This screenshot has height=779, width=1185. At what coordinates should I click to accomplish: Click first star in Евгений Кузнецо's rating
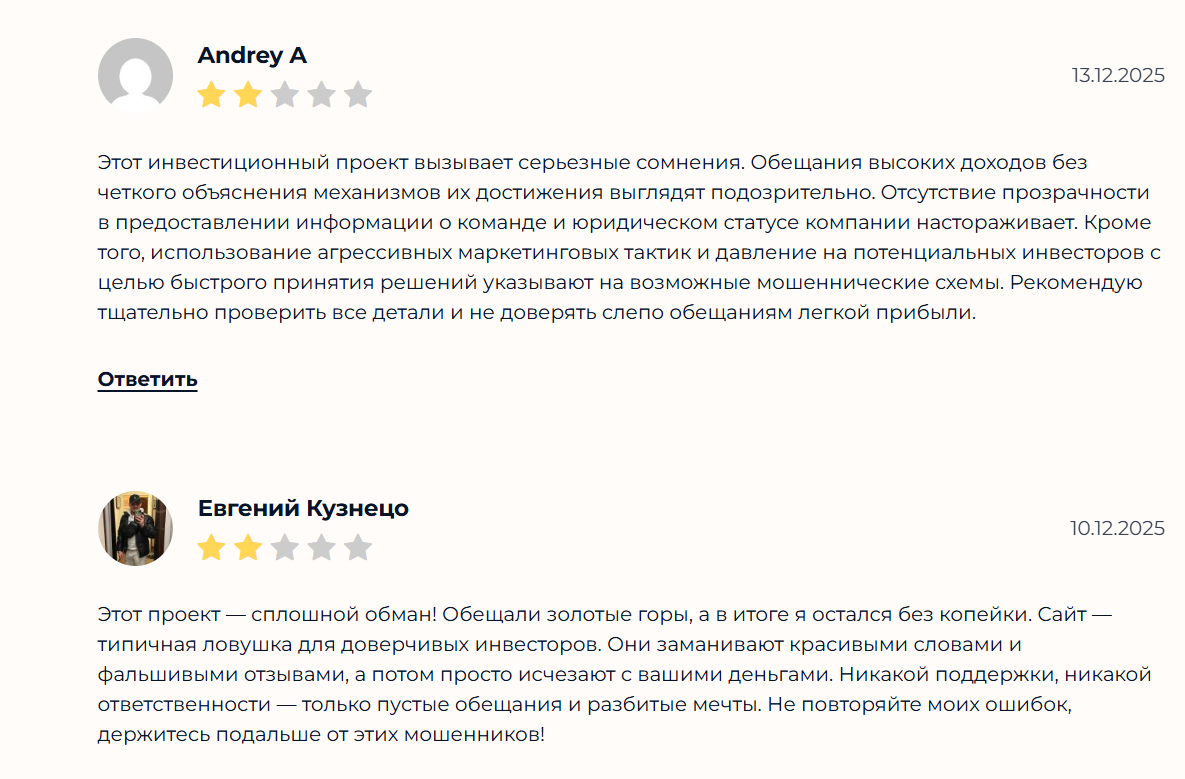point(211,548)
